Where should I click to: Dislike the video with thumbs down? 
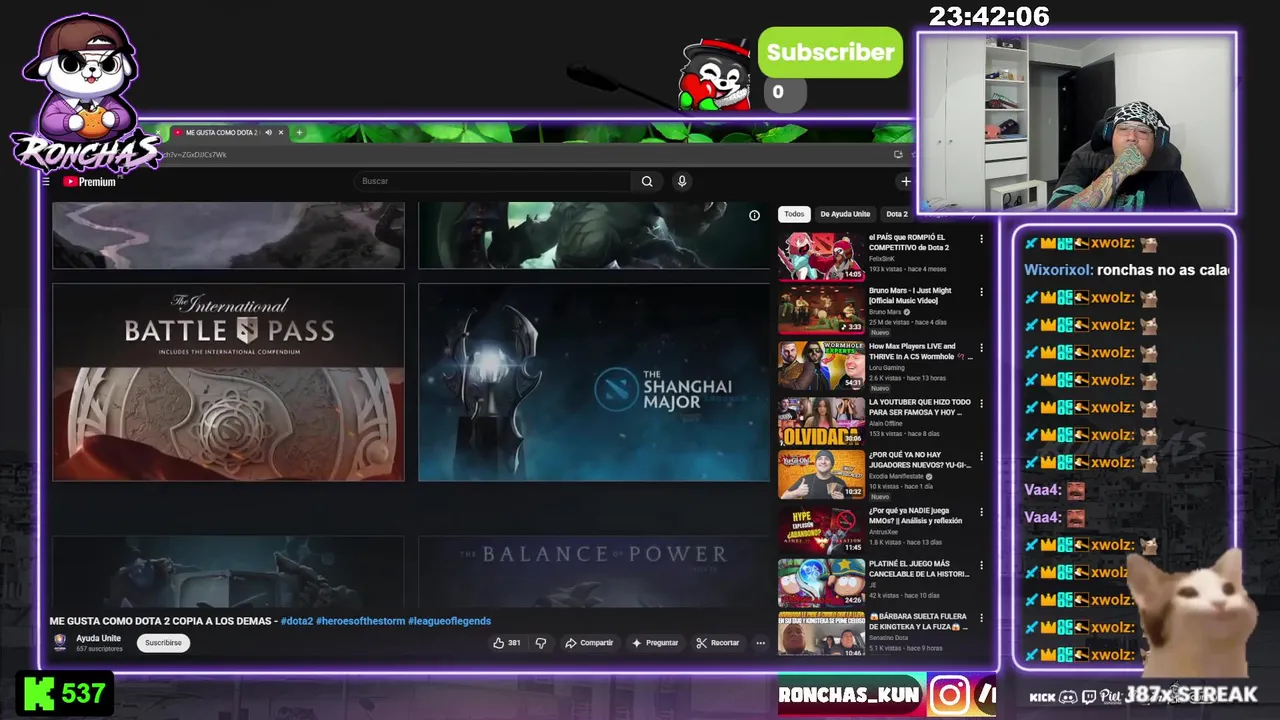pyautogui.click(x=541, y=643)
